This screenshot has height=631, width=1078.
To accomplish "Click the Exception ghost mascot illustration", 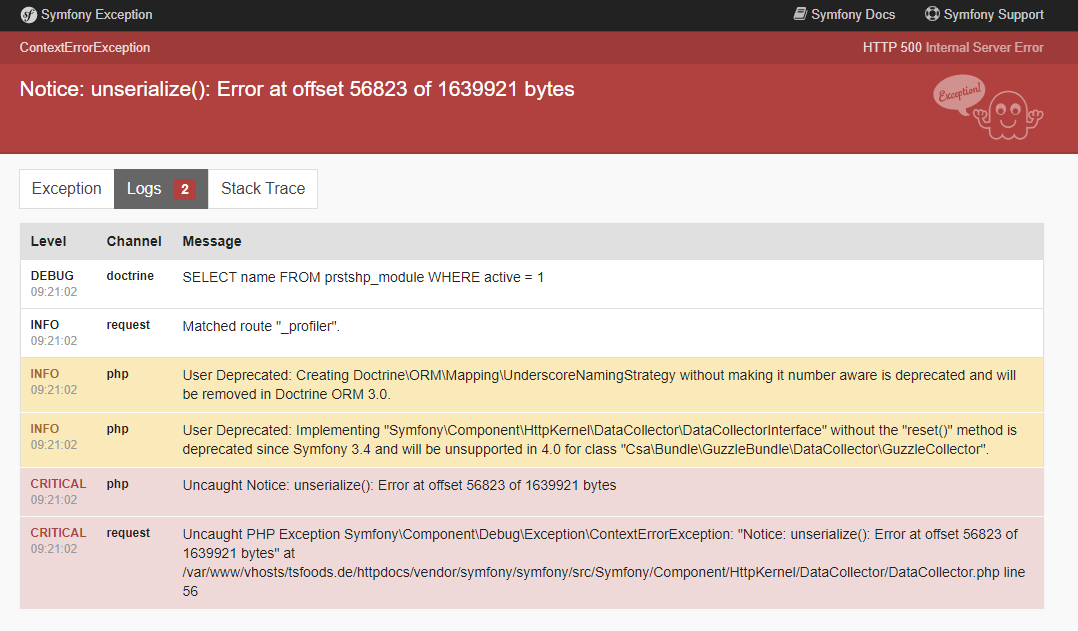I will coord(988,108).
